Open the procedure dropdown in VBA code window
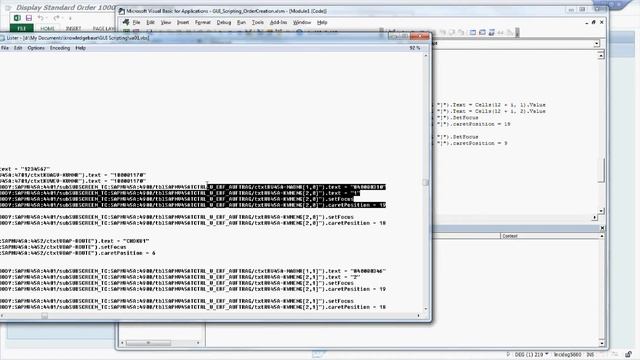Viewport: 640px width, 360px height. pos(597,43)
